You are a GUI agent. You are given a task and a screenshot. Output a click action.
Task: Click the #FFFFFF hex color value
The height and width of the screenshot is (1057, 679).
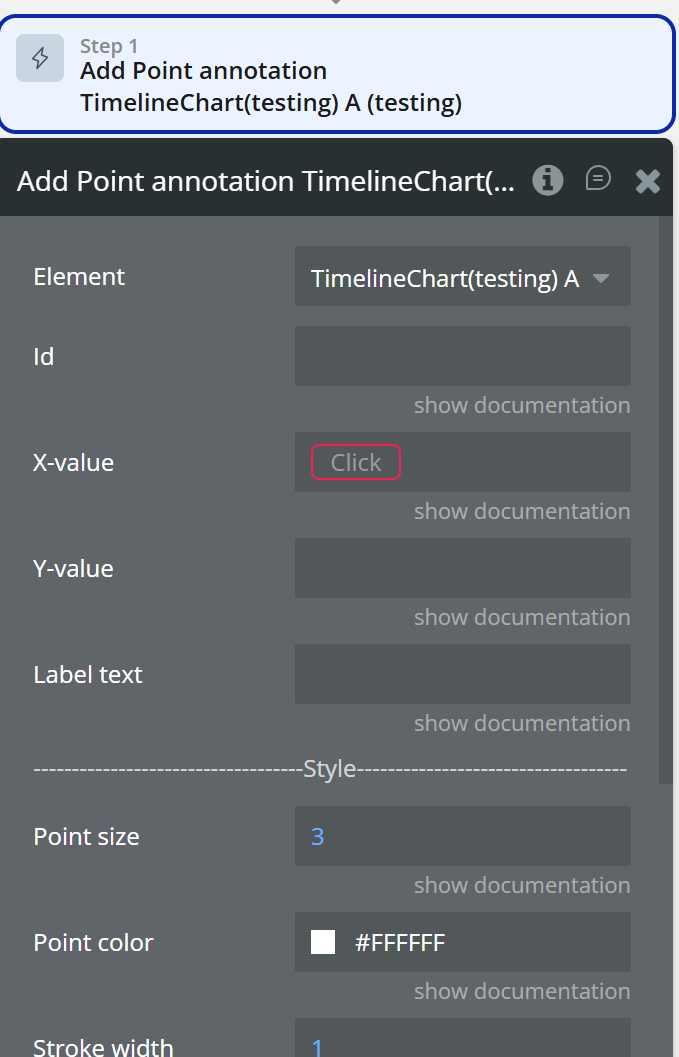tap(400, 942)
